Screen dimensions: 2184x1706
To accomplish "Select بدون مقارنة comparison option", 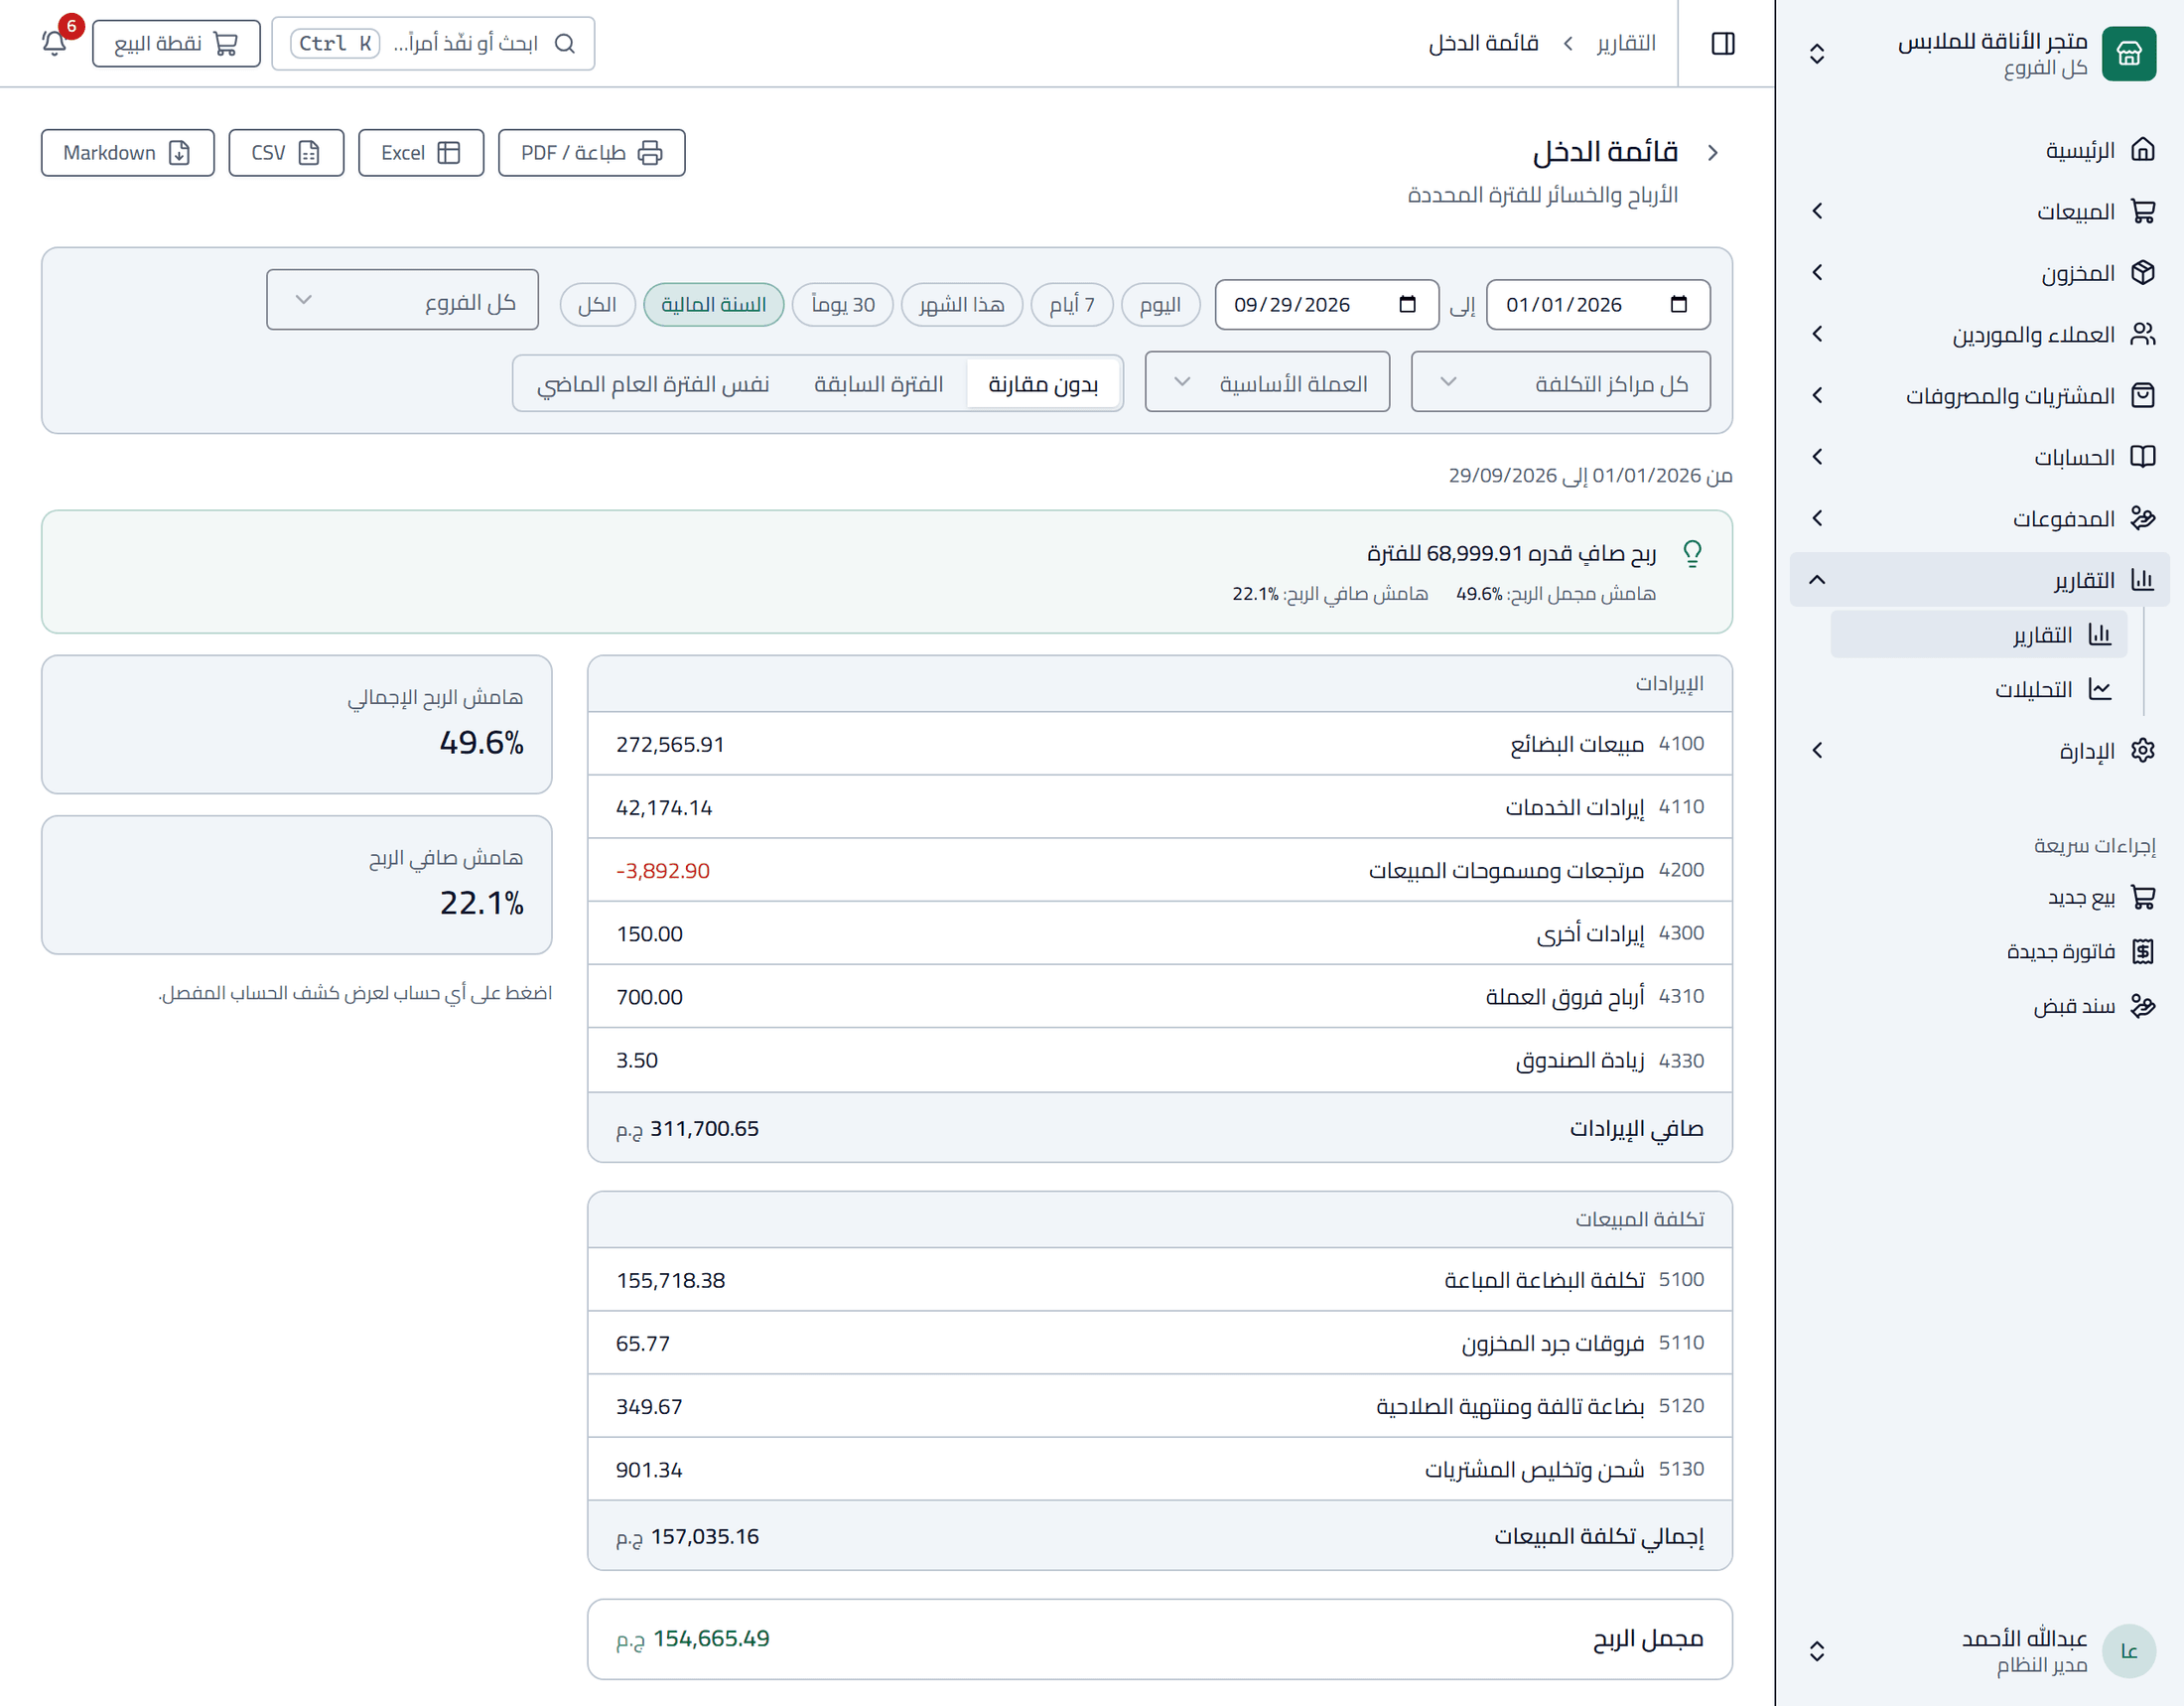I will pos(1043,384).
